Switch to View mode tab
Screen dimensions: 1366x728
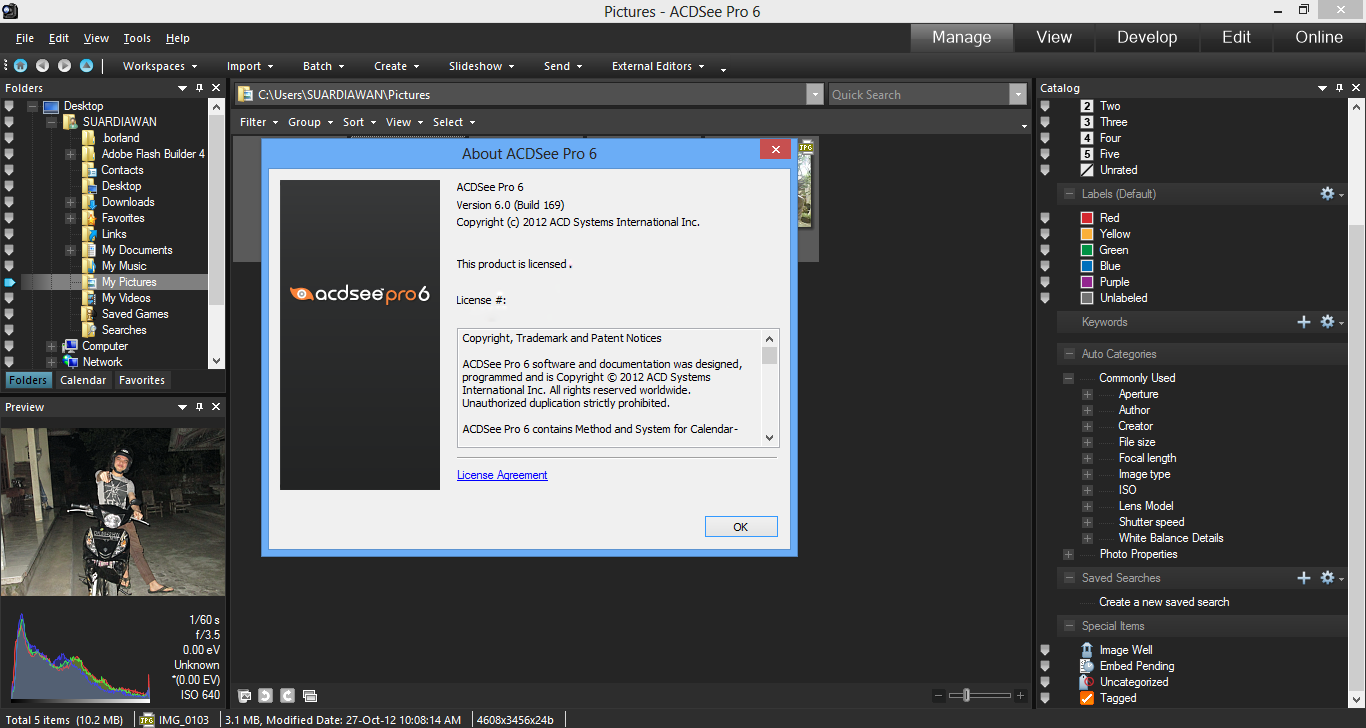tap(1054, 37)
